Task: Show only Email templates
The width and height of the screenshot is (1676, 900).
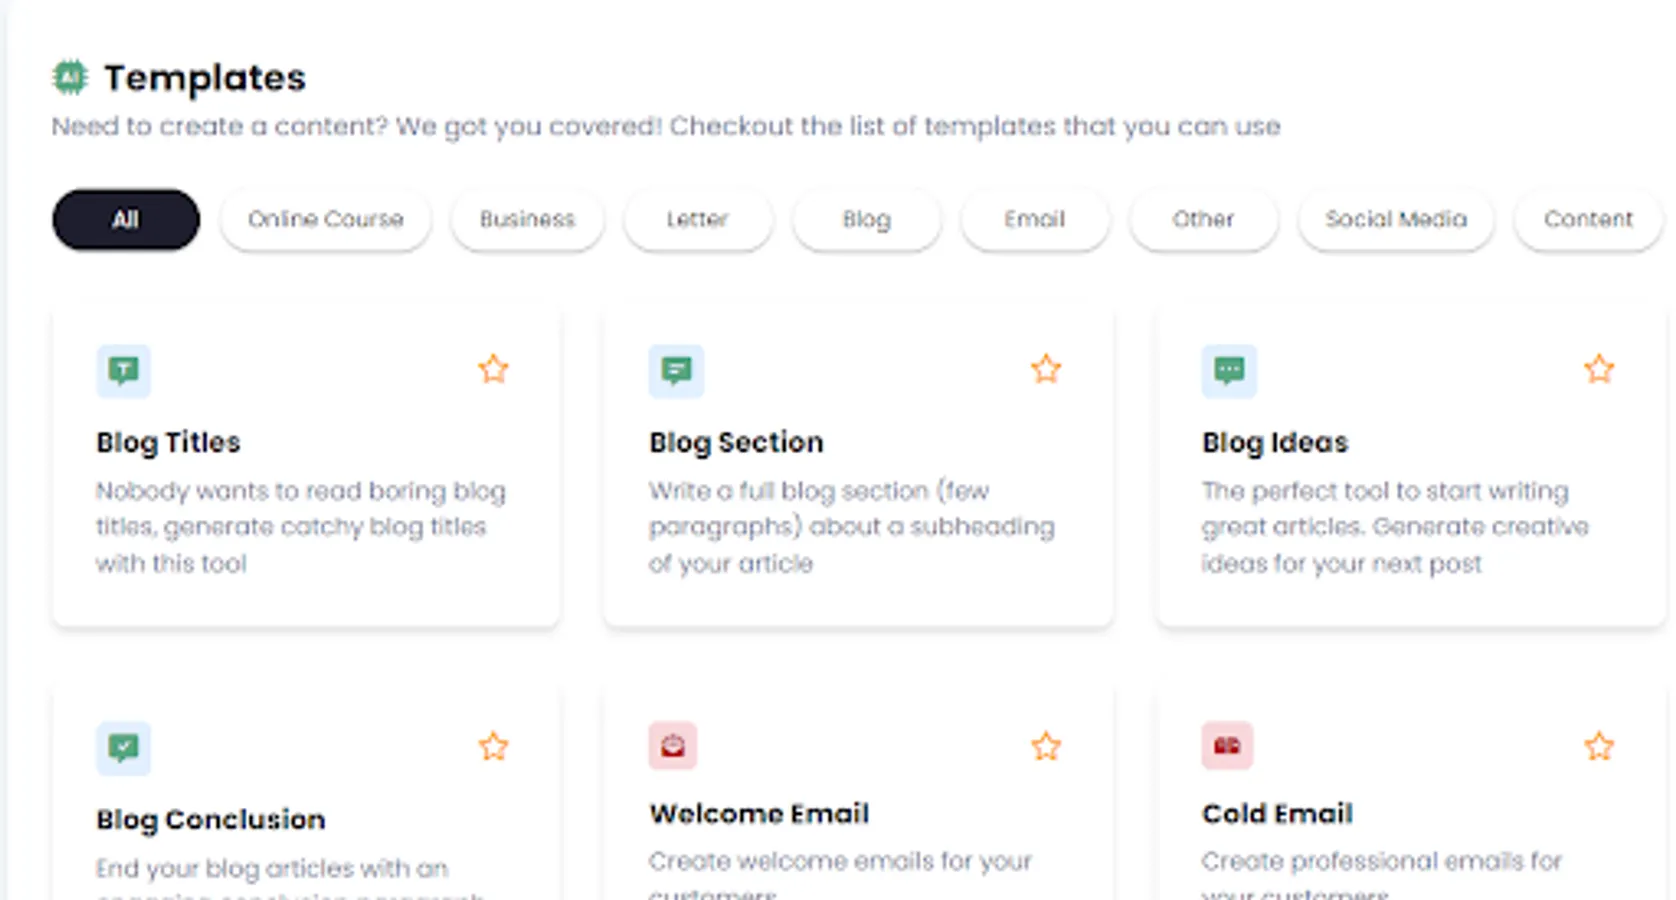Action: (1034, 219)
